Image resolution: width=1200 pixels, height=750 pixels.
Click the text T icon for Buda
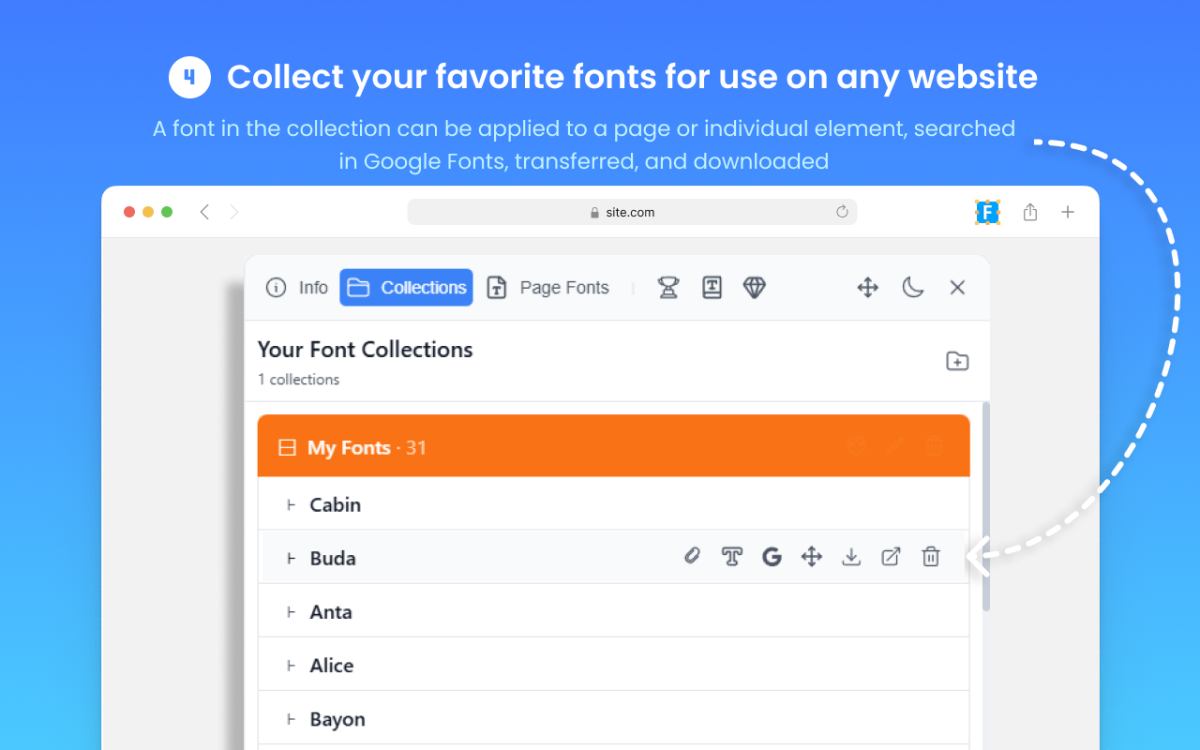(732, 557)
